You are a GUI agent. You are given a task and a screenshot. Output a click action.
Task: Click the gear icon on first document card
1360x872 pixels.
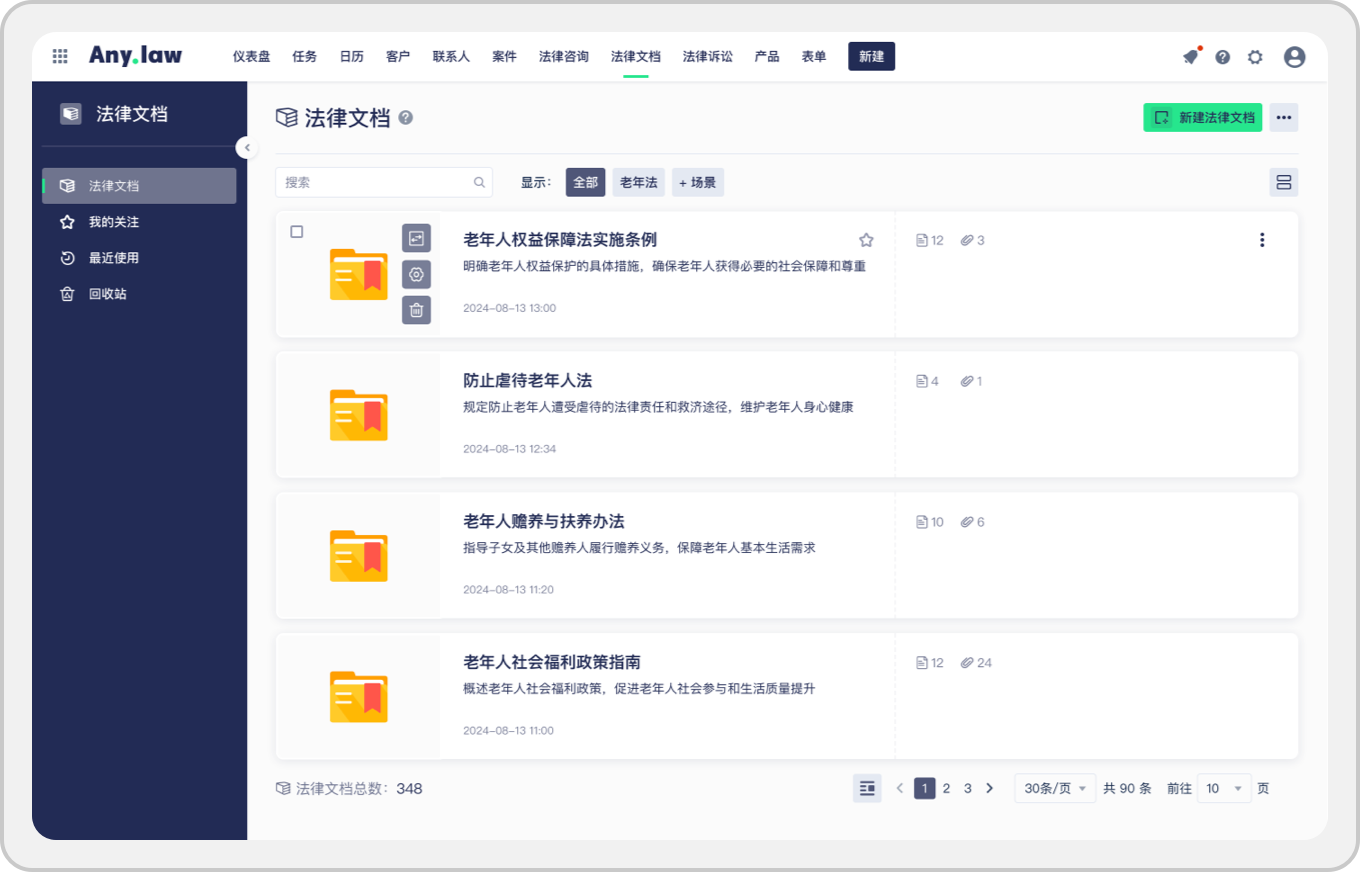pyautogui.click(x=416, y=274)
